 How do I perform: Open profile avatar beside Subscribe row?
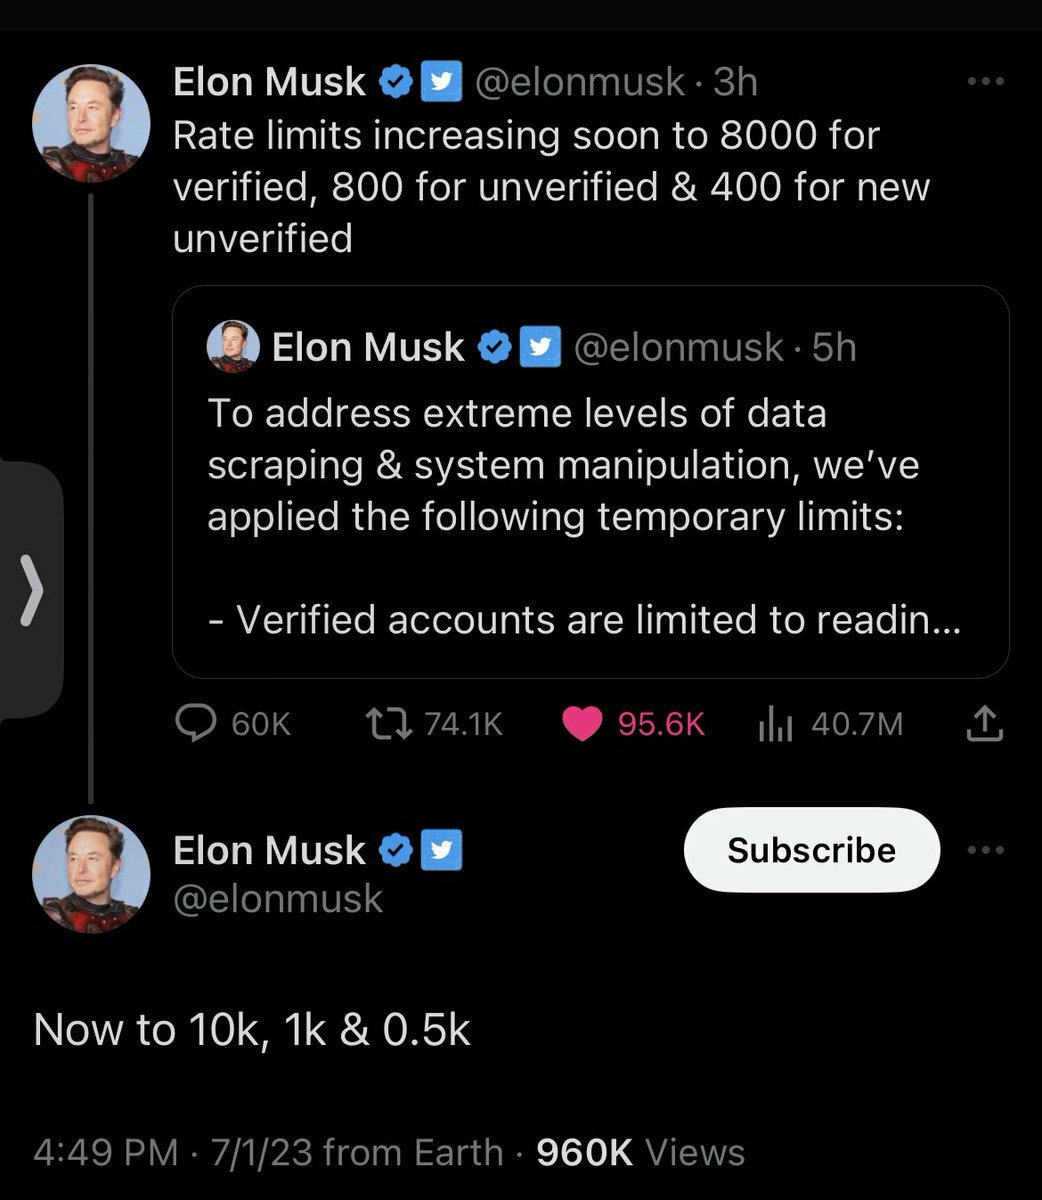point(91,874)
